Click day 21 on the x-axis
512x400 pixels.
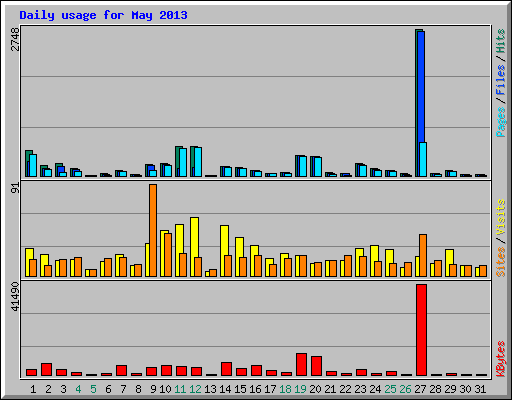330,389
